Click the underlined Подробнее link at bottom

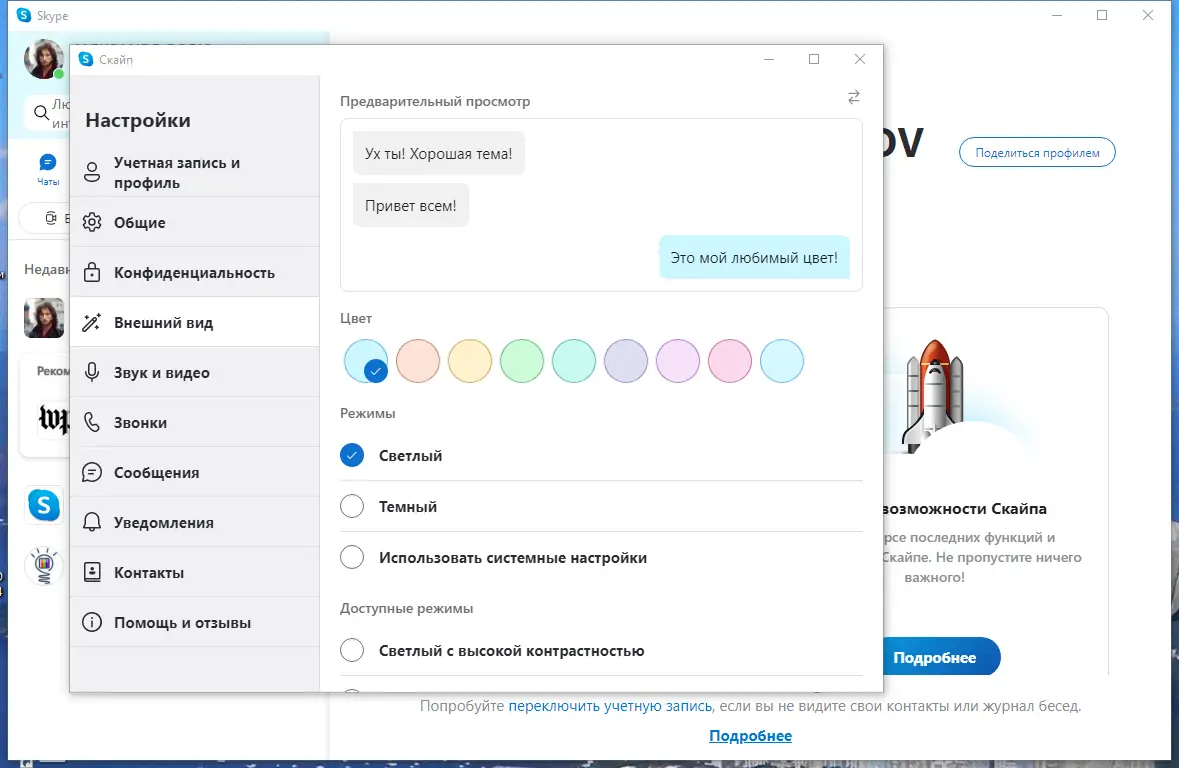pyautogui.click(x=750, y=736)
